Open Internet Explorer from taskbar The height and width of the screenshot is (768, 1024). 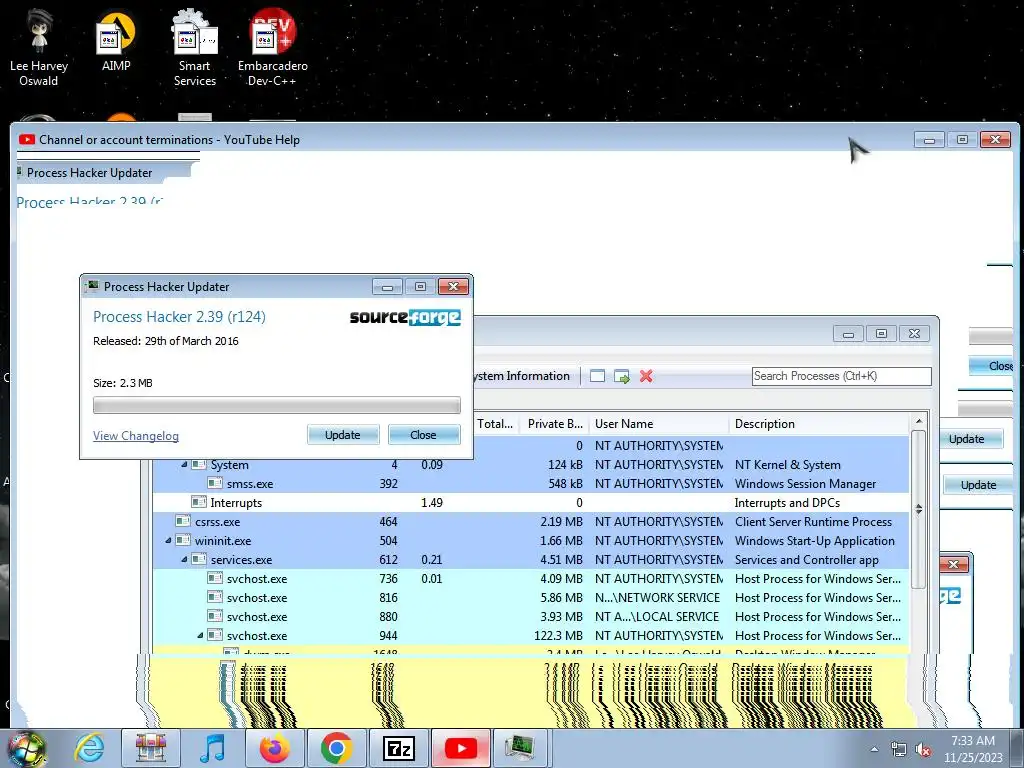[89, 748]
